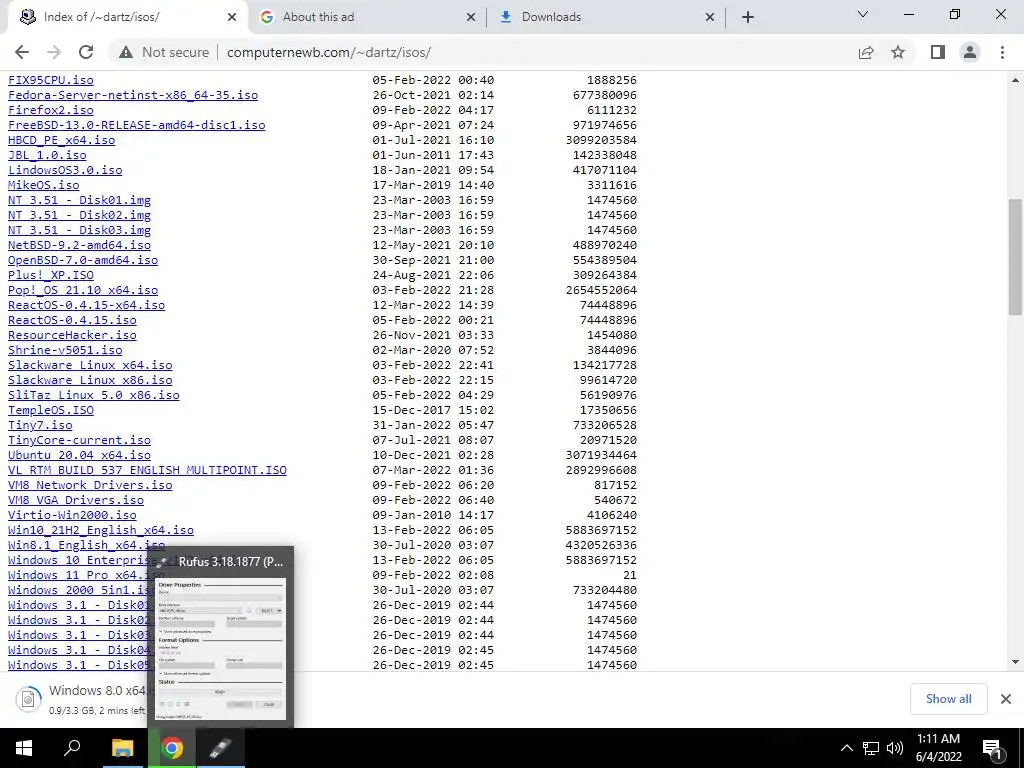This screenshot has height=768, width=1024.
Task: Download FreeBSD-13.0-RELEASE-amd64-disc1.iso
Action: pyautogui.click(x=136, y=125)
